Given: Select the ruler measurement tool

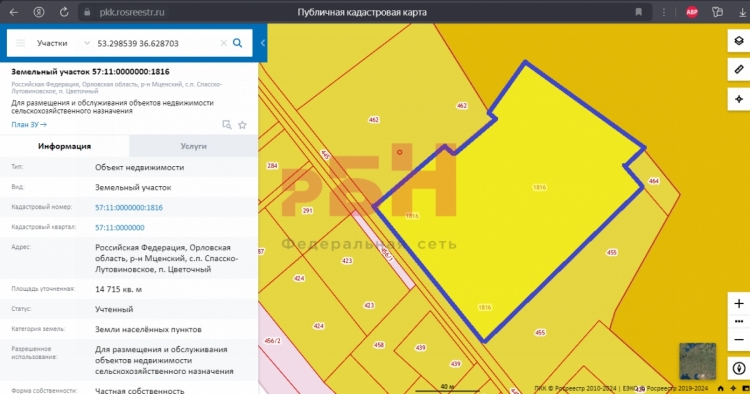Looking at the screenshot, I should point(739,70).
